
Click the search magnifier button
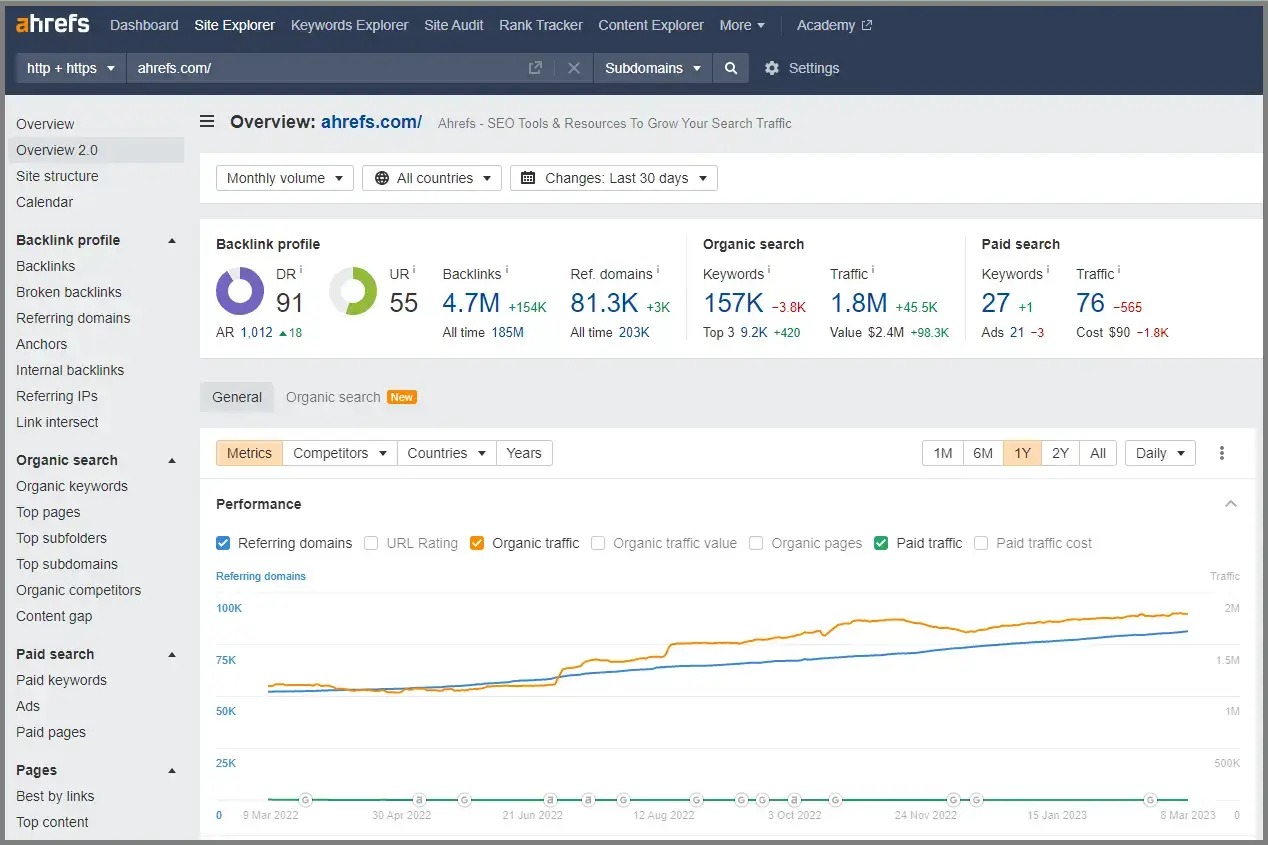pyautogui.click(x=731, y=68)
